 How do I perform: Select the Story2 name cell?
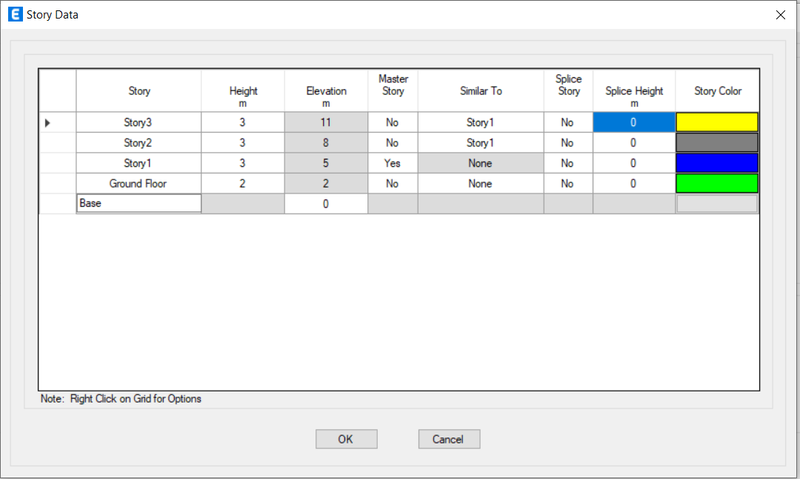pos(139,143)
